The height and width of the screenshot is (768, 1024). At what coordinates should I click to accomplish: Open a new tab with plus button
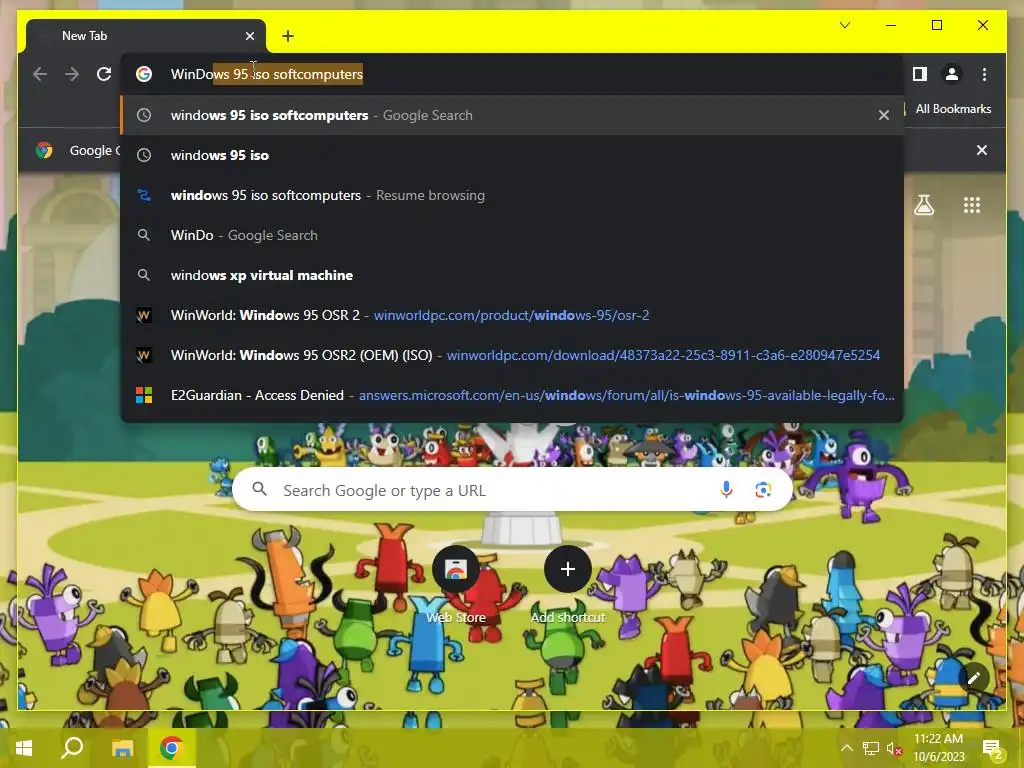point(288,36)
